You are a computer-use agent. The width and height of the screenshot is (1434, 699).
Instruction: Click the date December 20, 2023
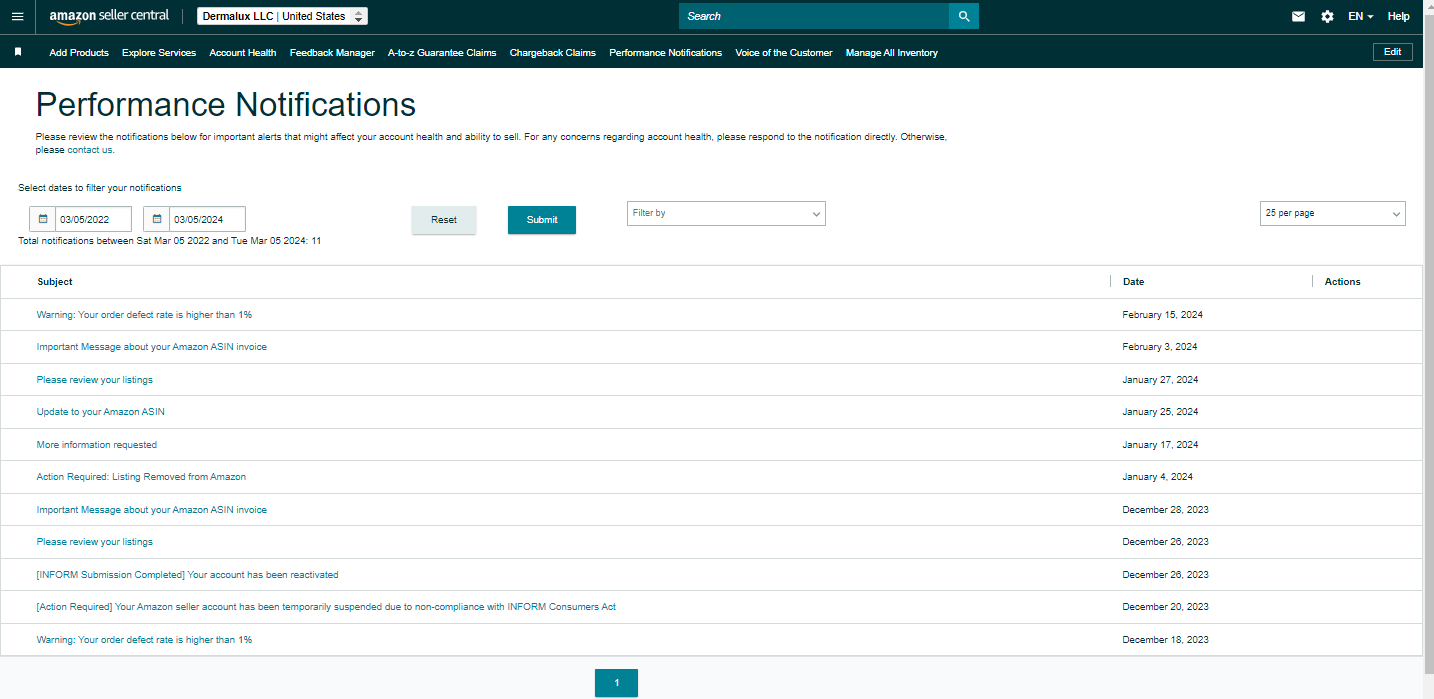(1166, 607)
